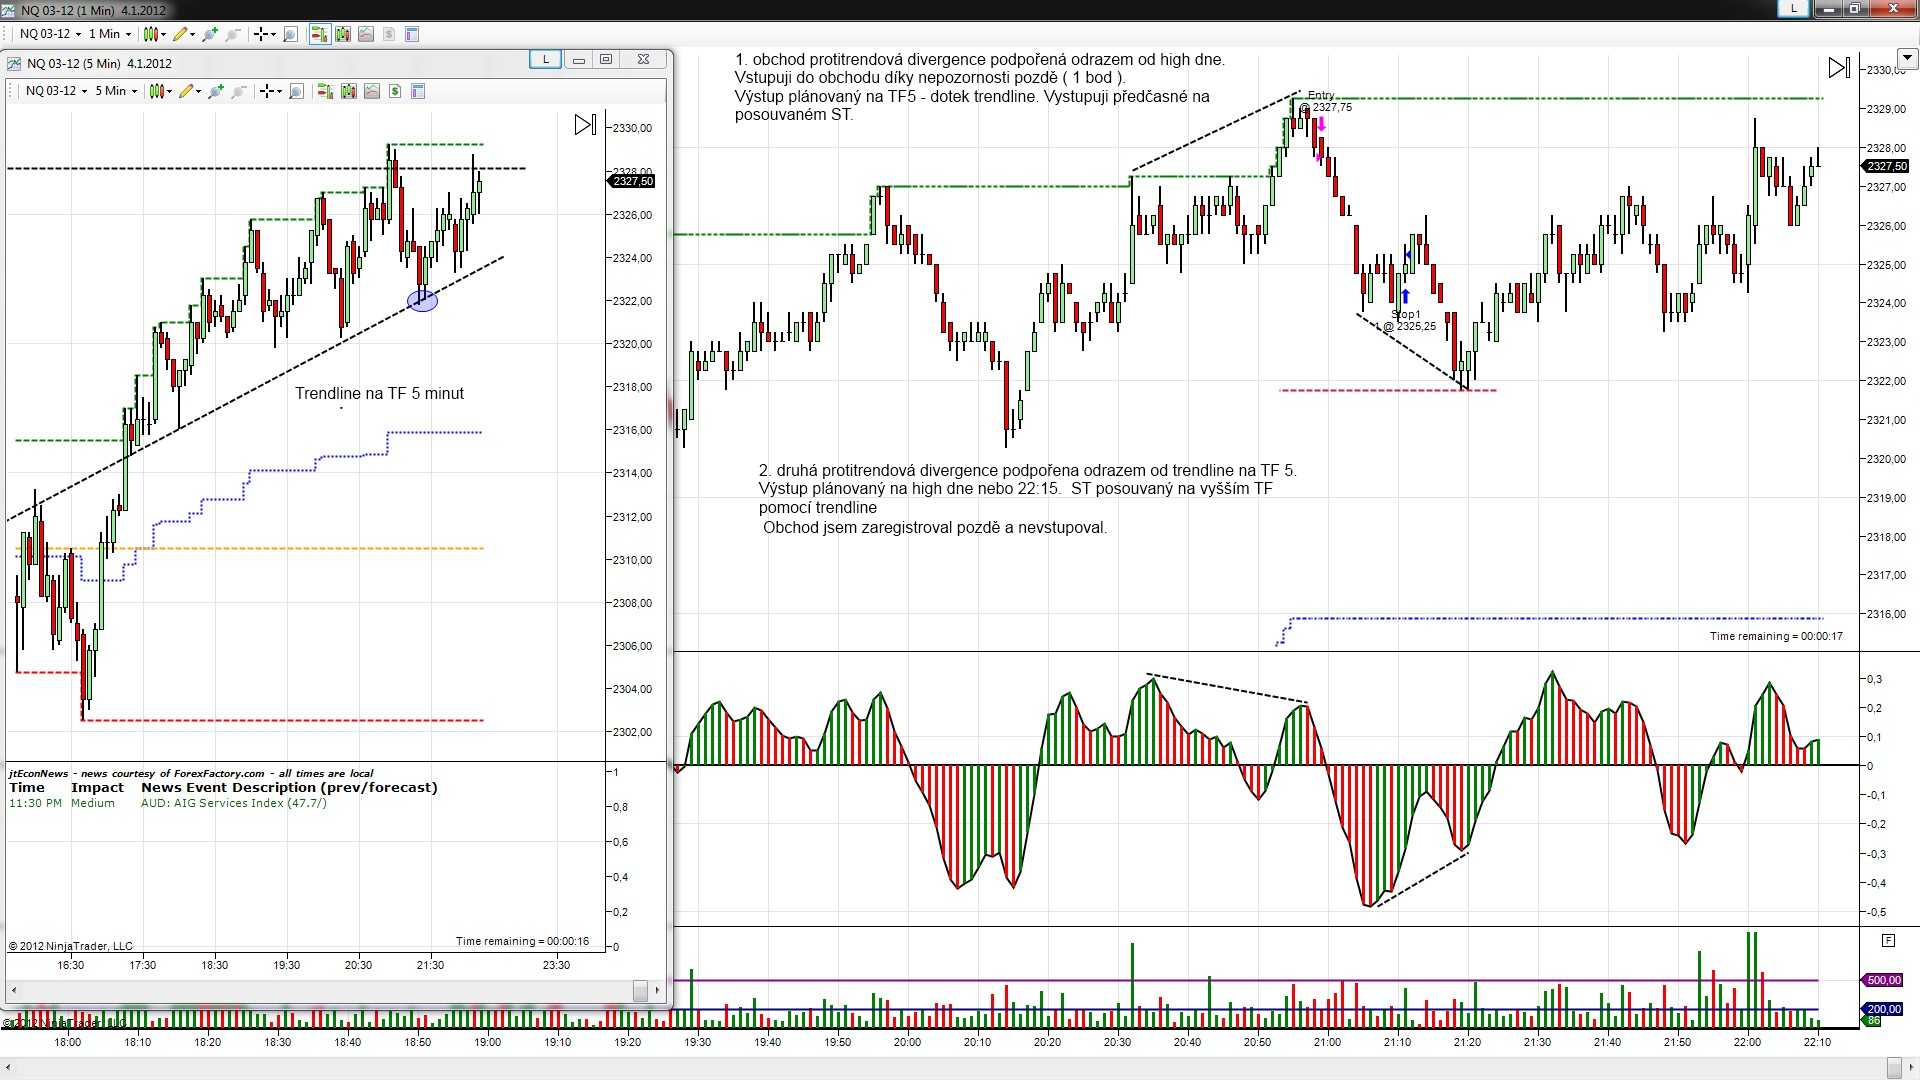1920x1080 pixels.
Task: Open the data box icon in the main toolbar
Action: tap(412, 34)
